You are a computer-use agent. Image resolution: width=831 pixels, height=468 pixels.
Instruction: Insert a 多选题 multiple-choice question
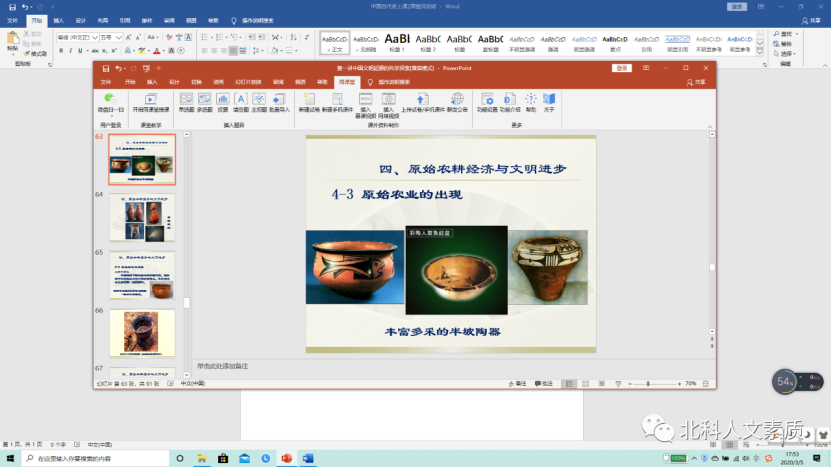[204, 100]
